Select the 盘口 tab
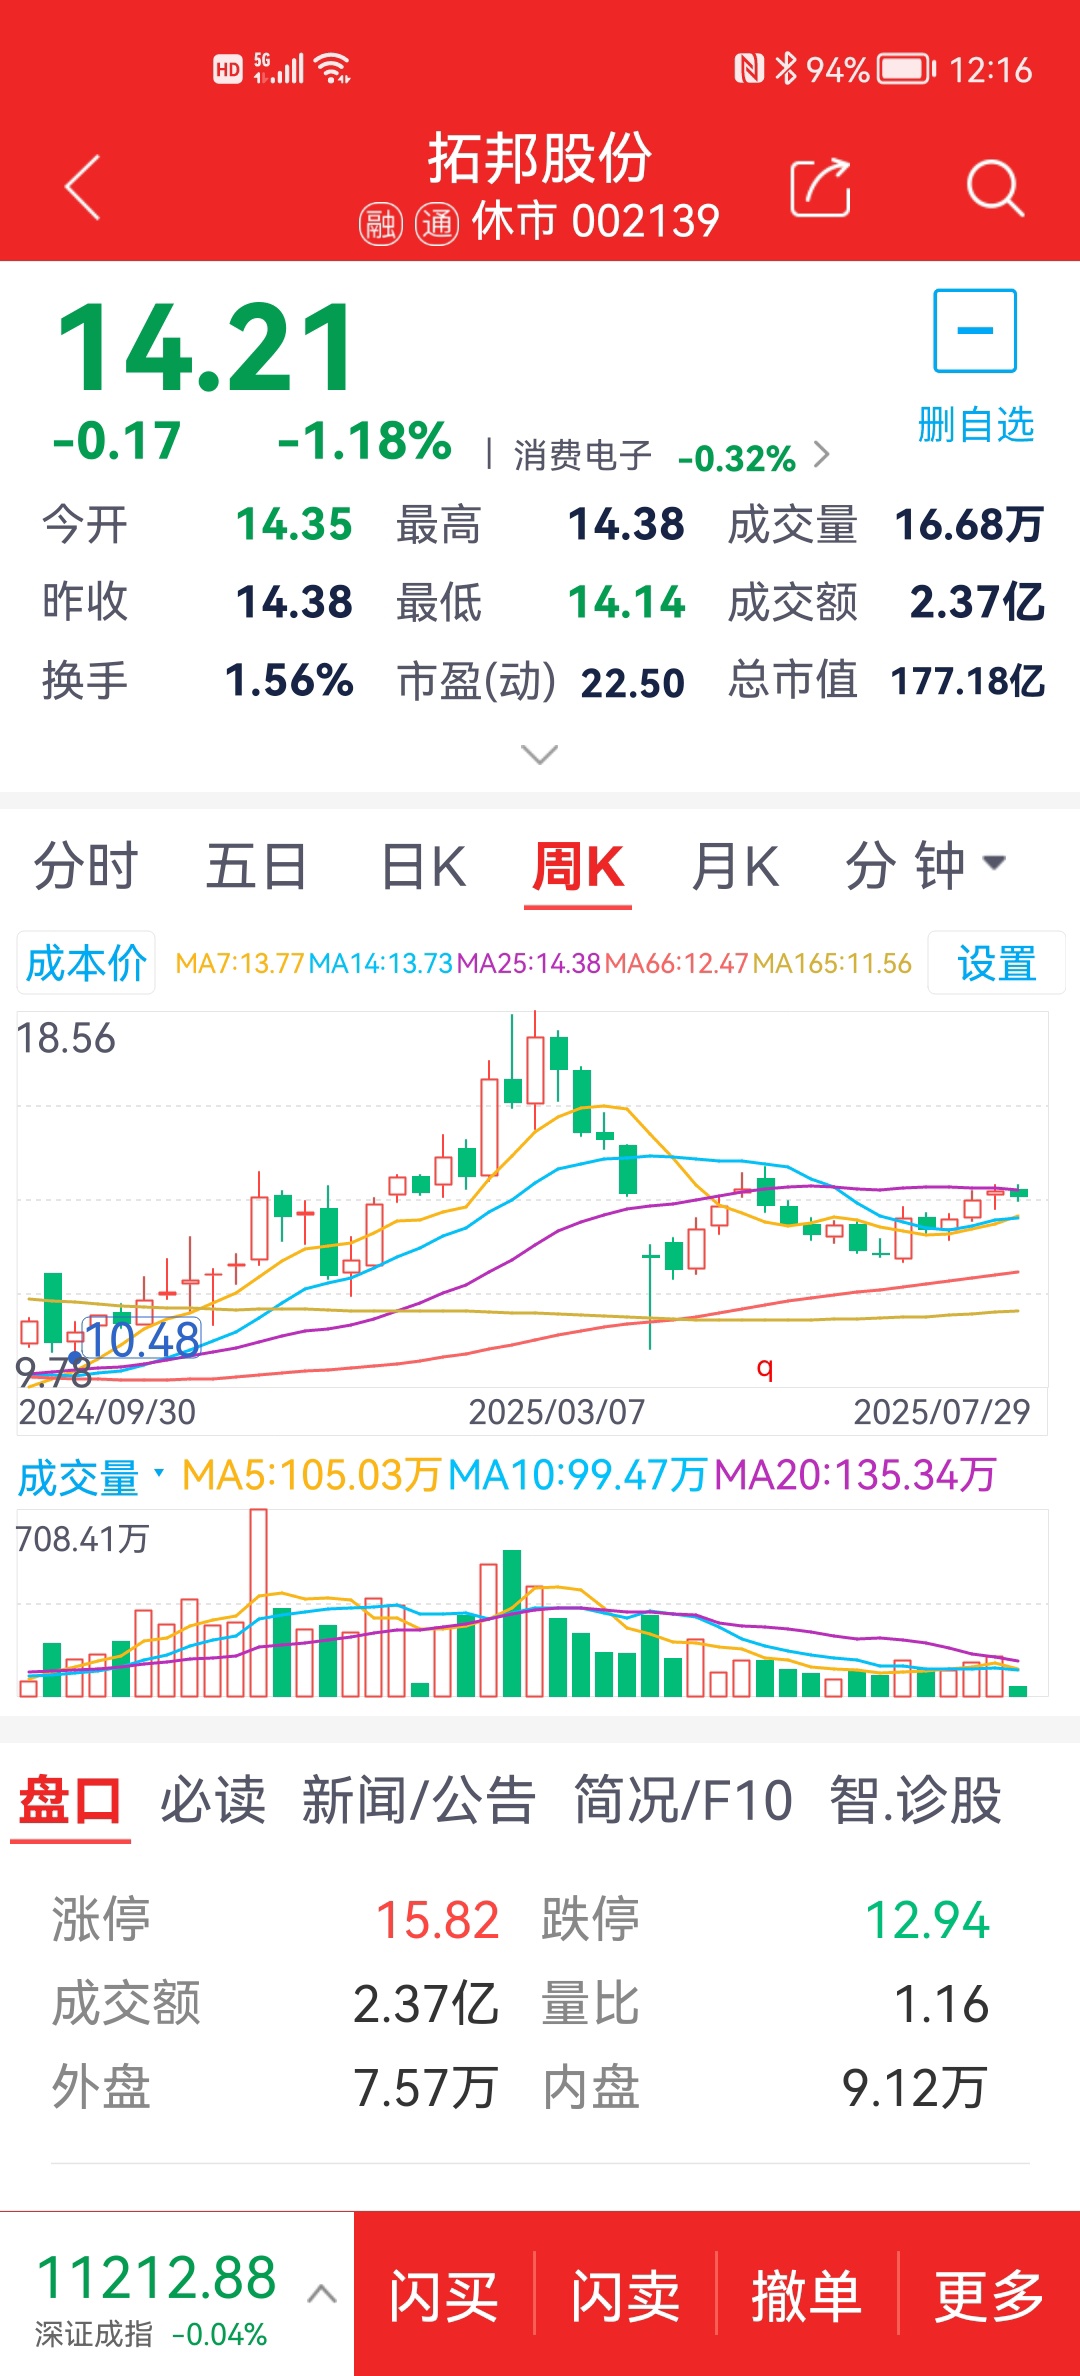The image size is (1080, 2376). coord(70,1801)
